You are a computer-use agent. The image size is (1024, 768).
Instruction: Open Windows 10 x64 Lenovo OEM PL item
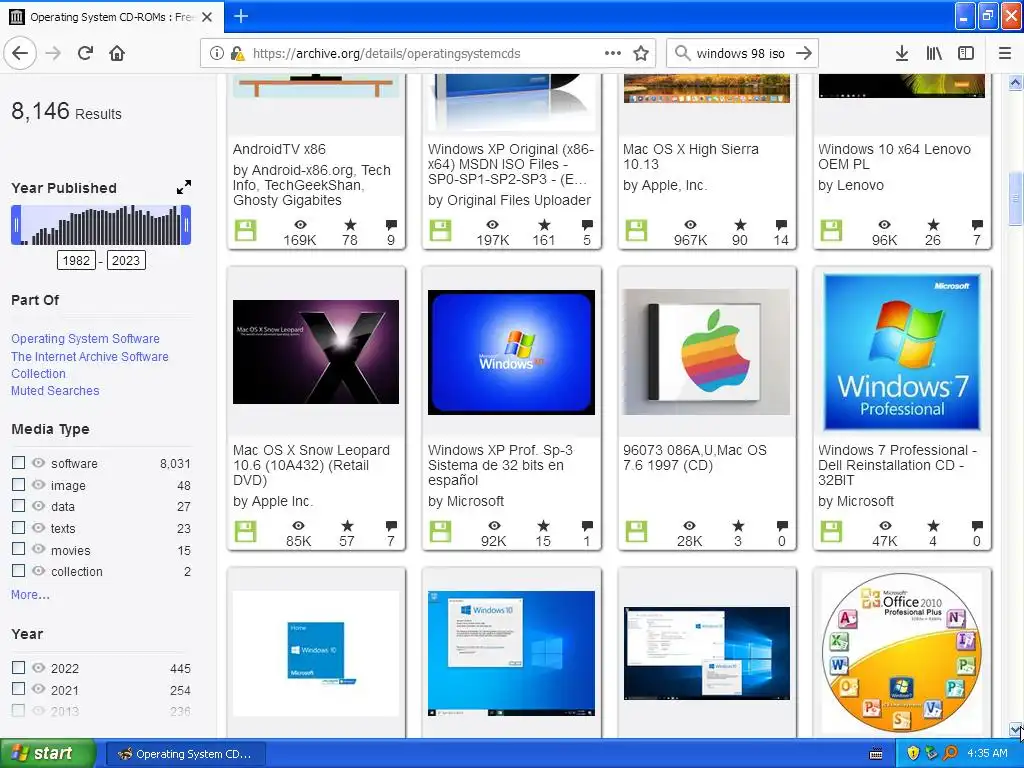(x=894, y=157)
